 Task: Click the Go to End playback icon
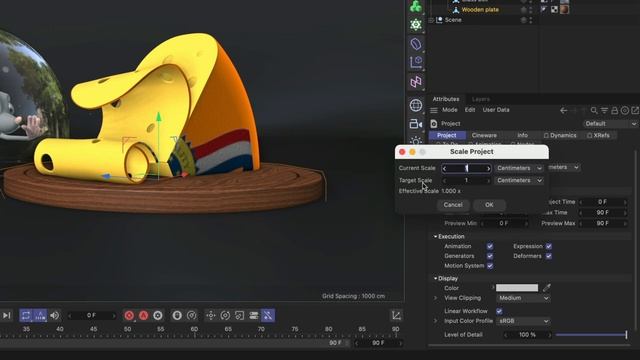point(7,315)
